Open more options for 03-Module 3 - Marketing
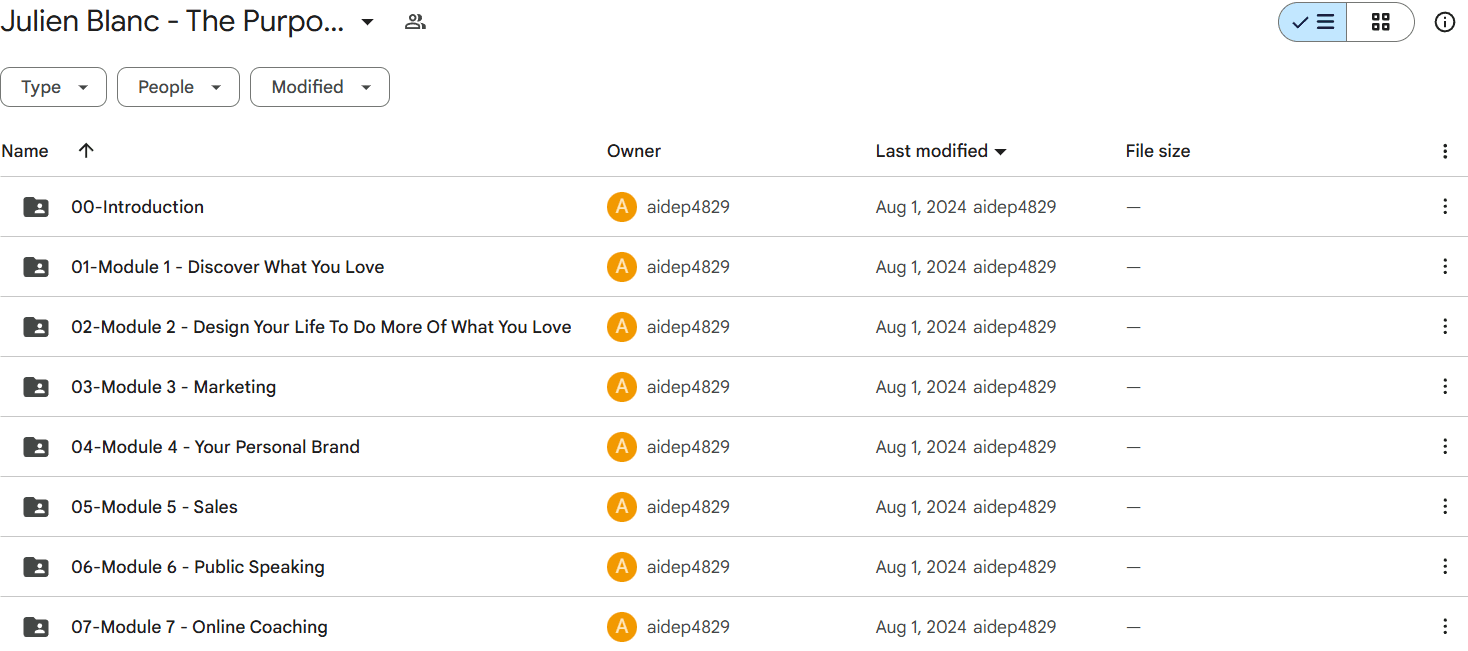The height and width of the screenshot is (651, 1468). pos(1444,387)
